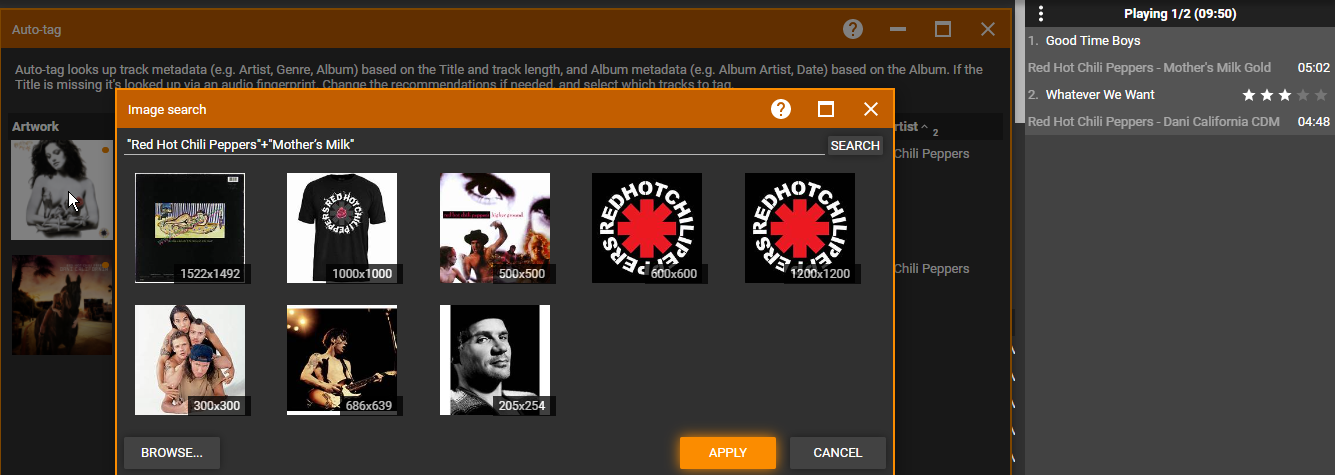Set fifth star rating for Whatever We Want

pyautogui.click(x=1321, y=95)
